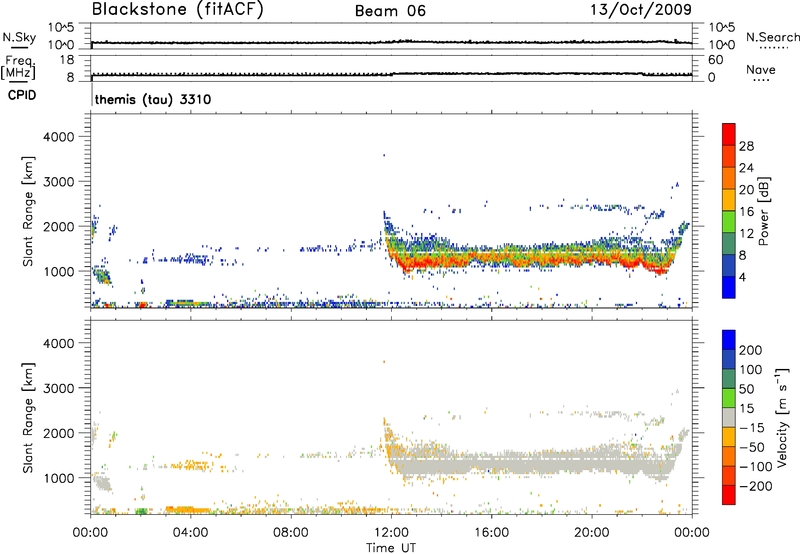Click the '20:00' time axis label
The width and height of the screenshot is (800, 554).
[x=591, y=532]
